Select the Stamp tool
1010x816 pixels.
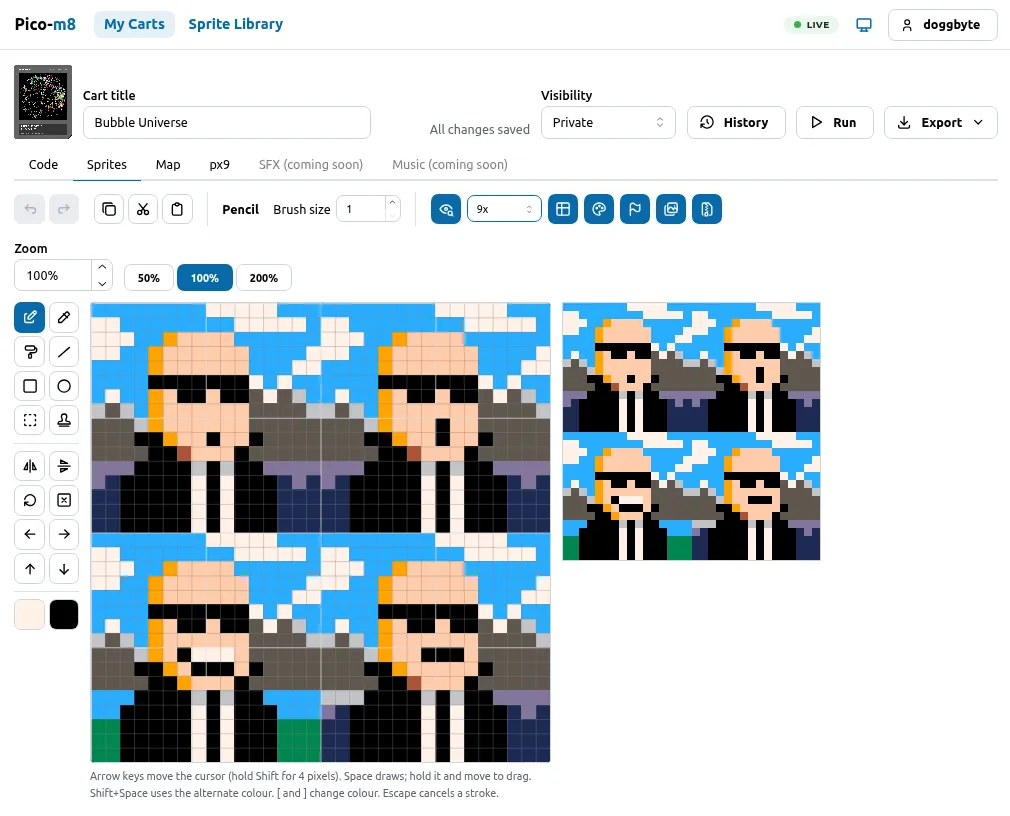pyautogui.click(x=64, y=420)
